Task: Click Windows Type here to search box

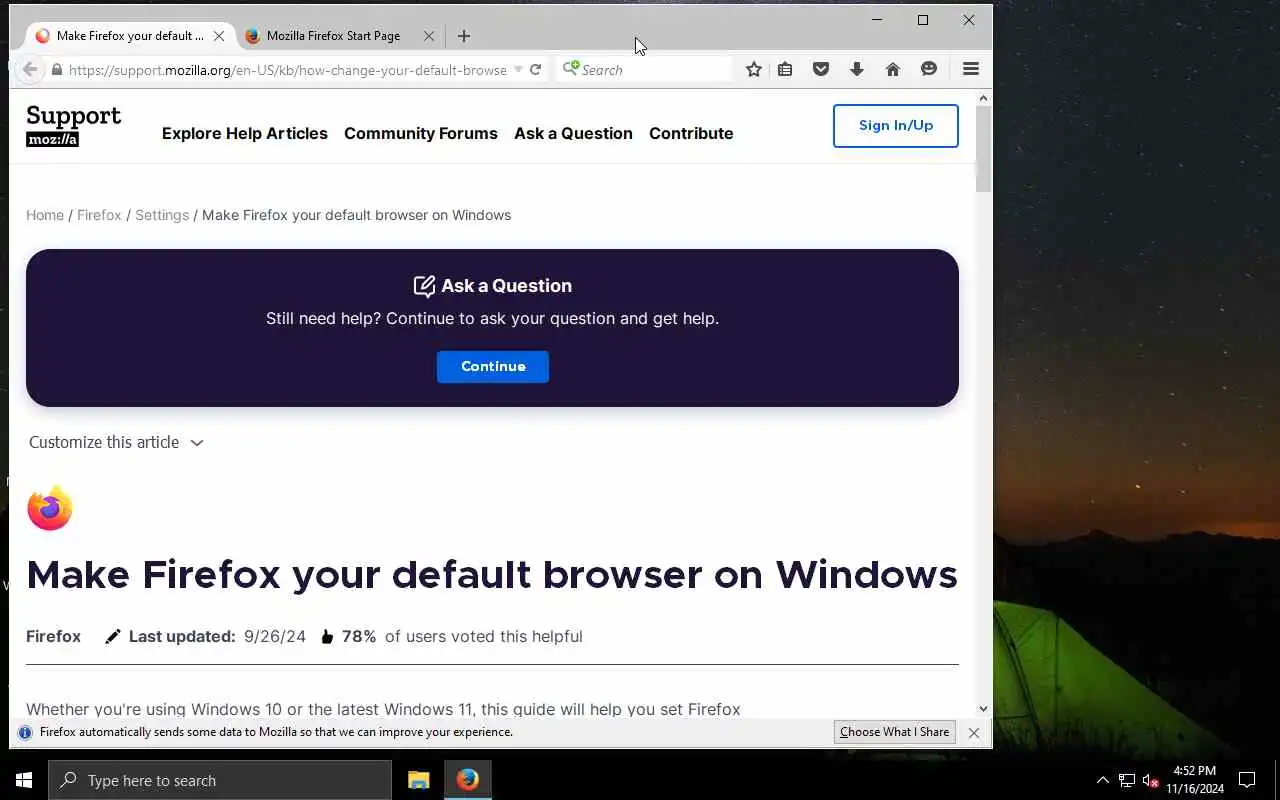Action: tap(220, 780)
